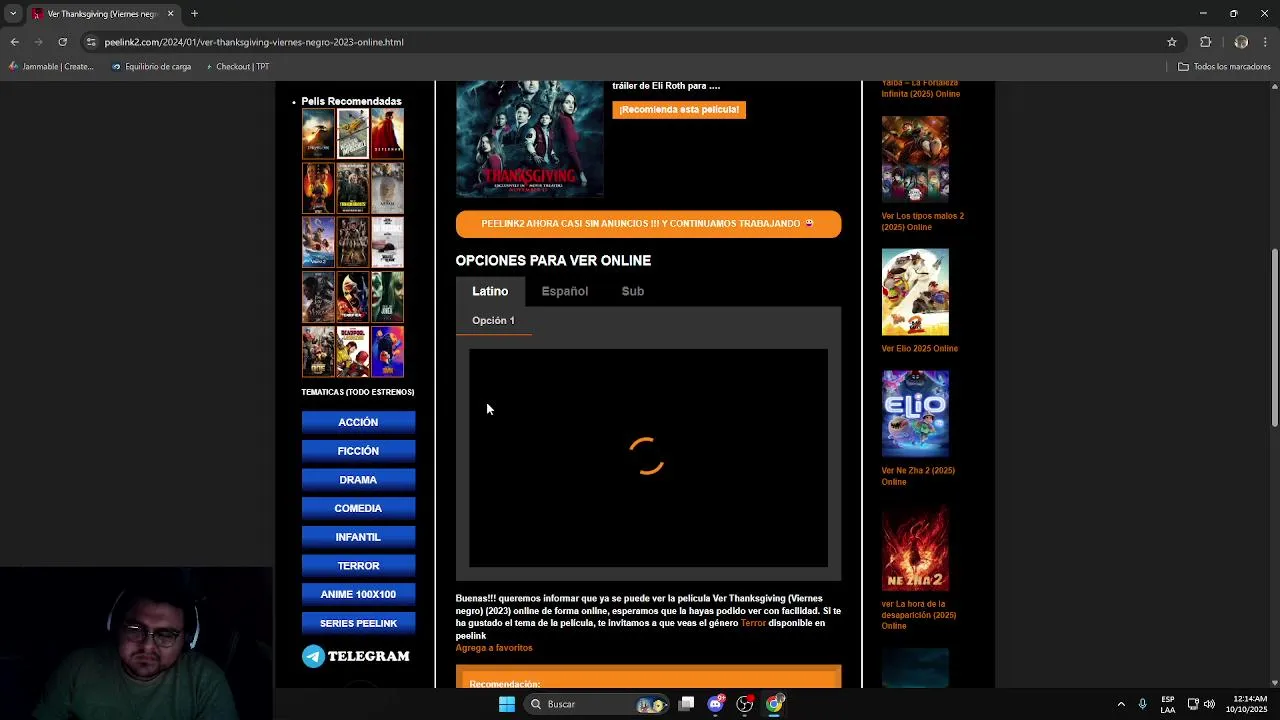Click the Ver Los tipos malos 2 (2025) Online link

(922, 222)
